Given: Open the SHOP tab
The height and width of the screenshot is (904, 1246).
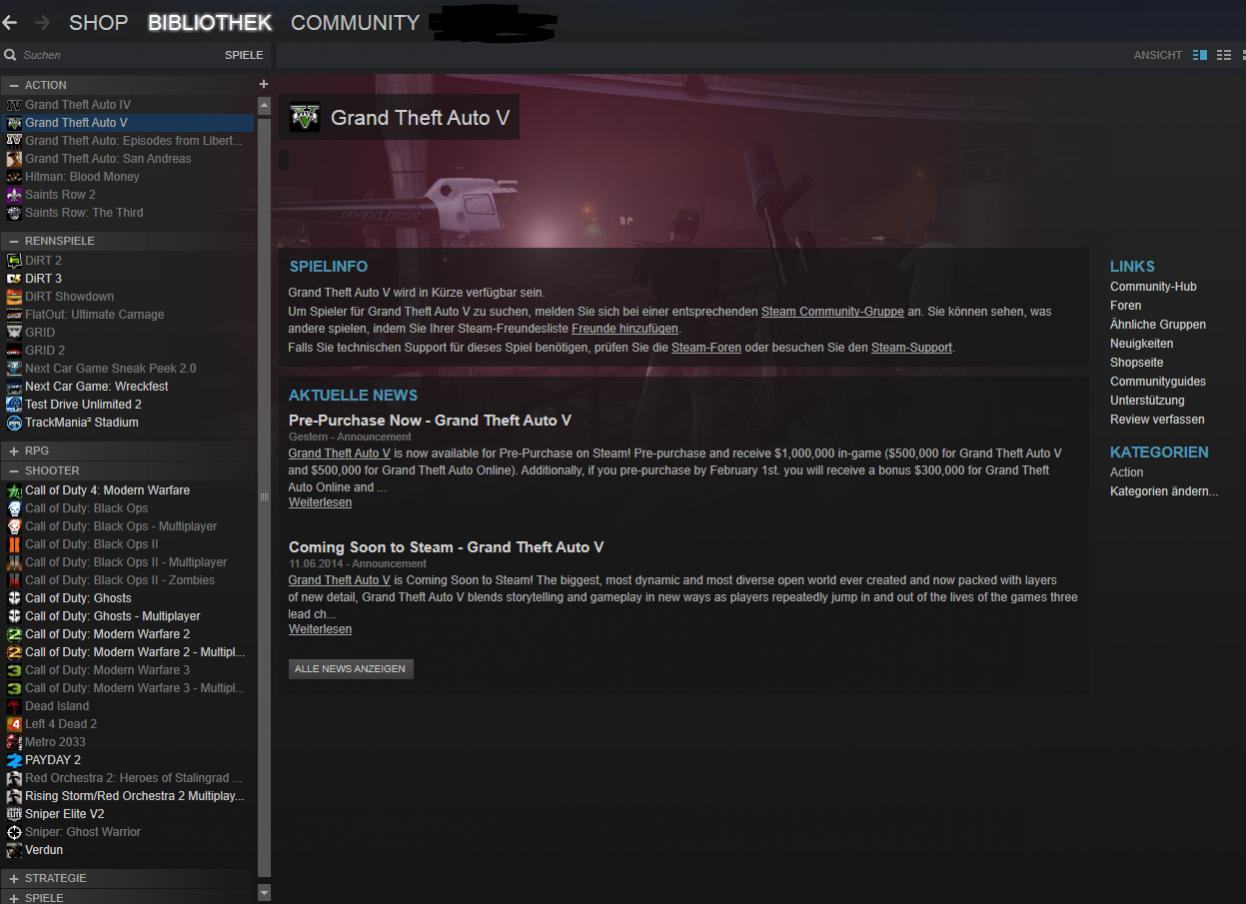Looking at the screenshot, I should click(x=99, y=23).
